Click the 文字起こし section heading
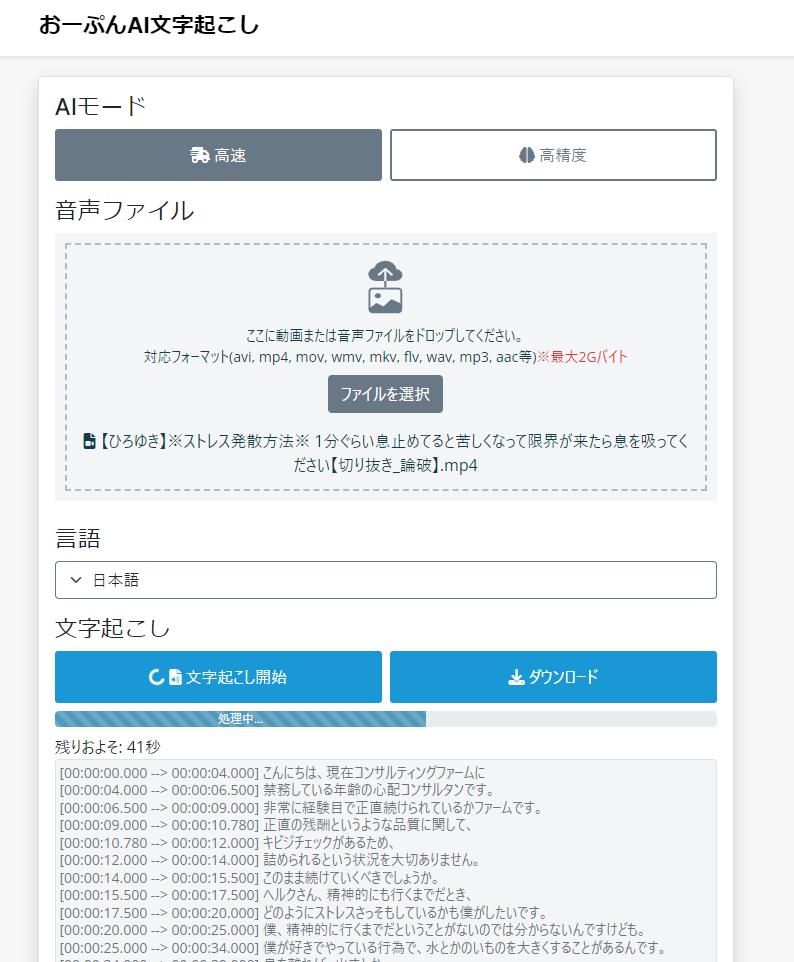The height and width of the screenshot is (962, 794). (113, 628)
